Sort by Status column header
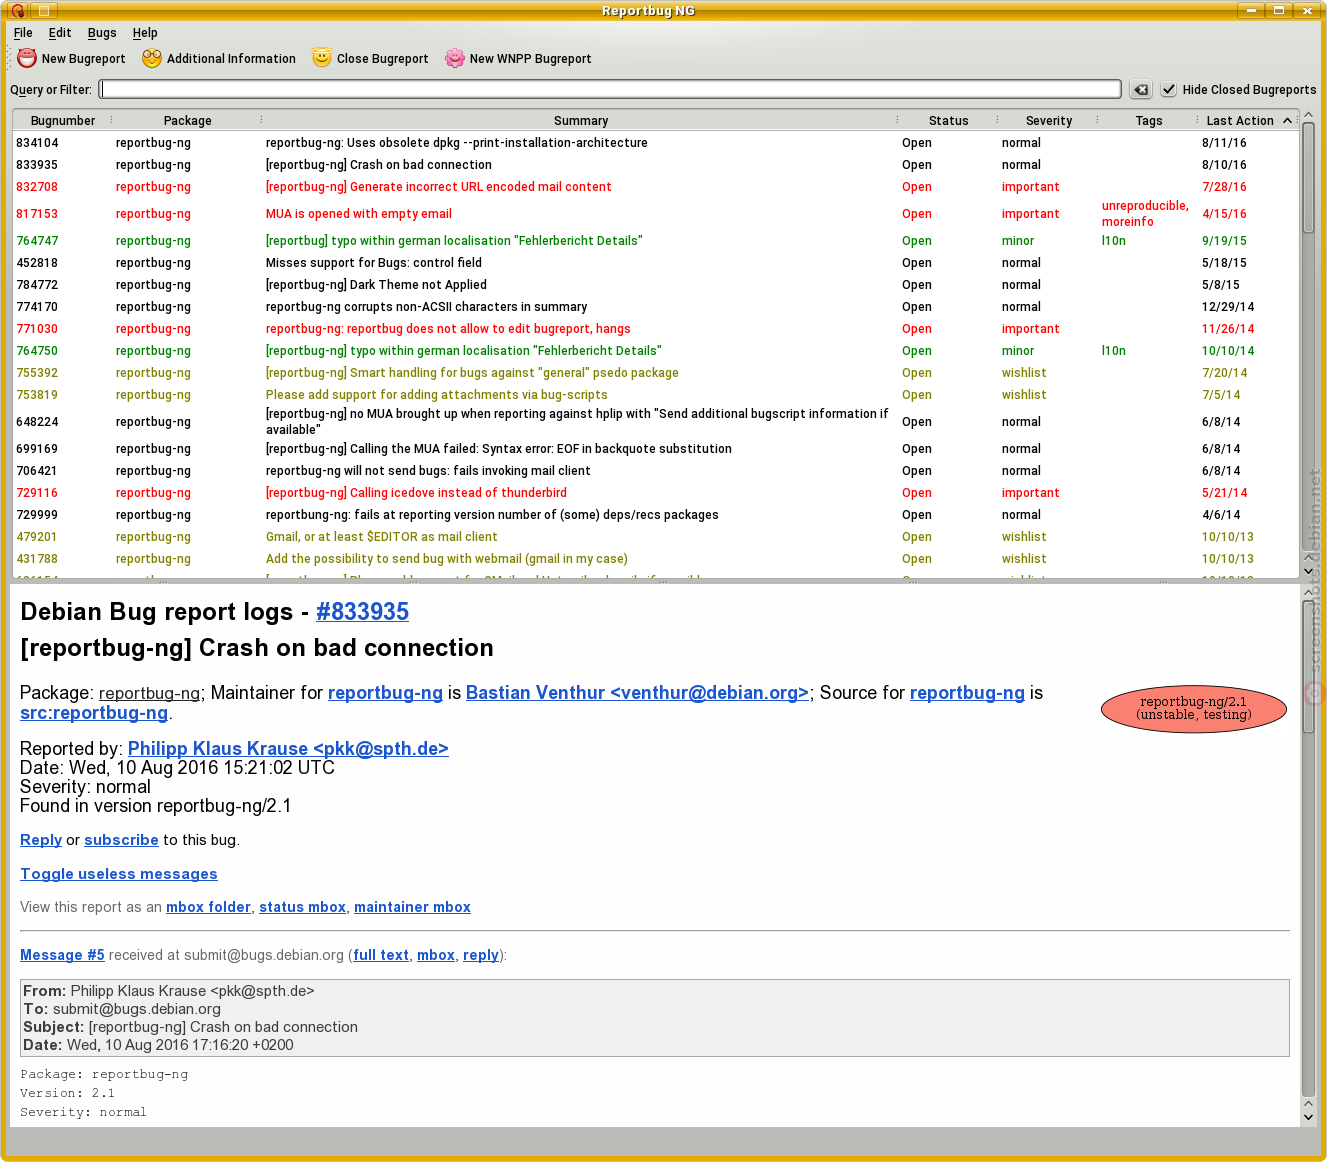Viewport: 1327px width, 1162px height. (x=948, y=121)
